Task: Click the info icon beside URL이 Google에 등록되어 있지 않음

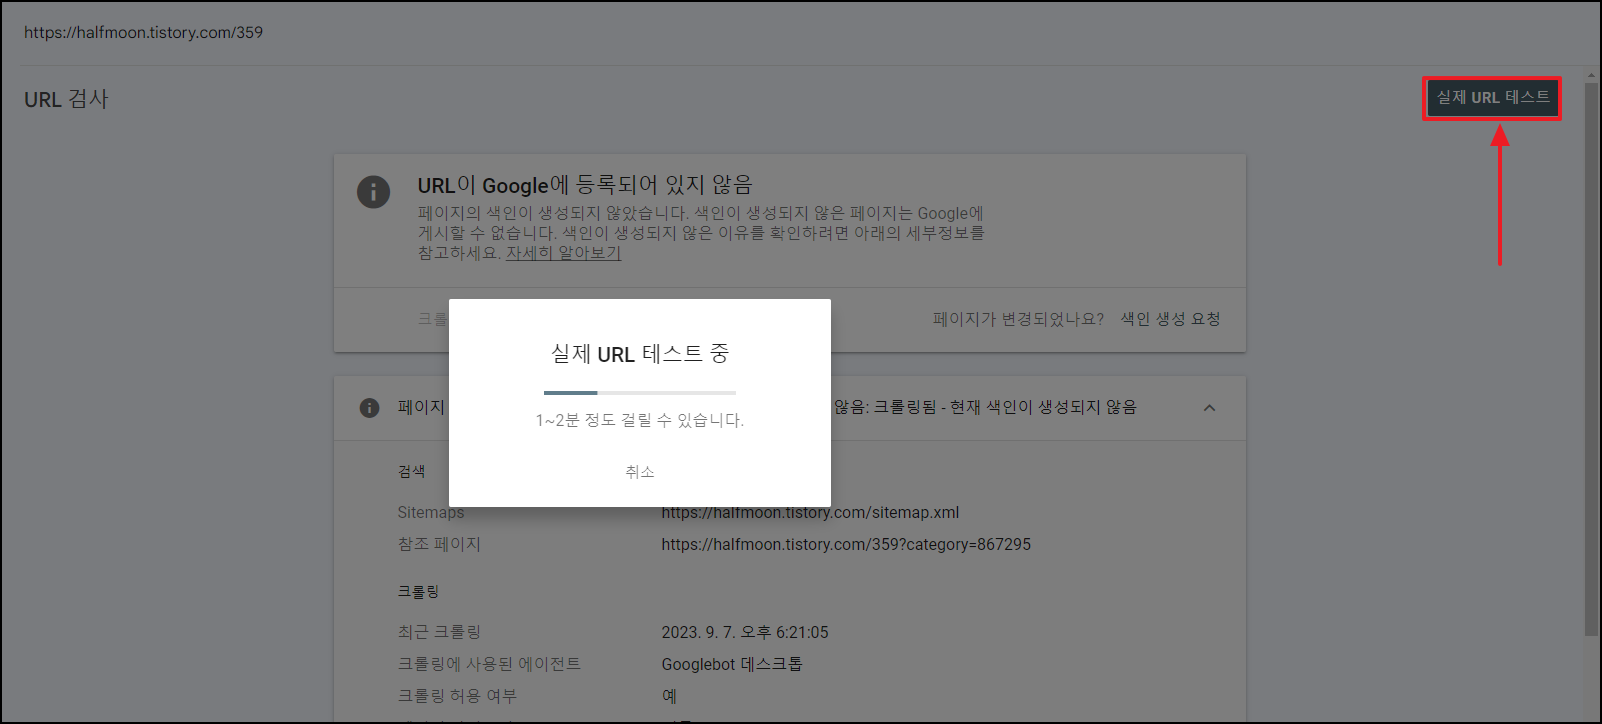Action: pos(373,191)
